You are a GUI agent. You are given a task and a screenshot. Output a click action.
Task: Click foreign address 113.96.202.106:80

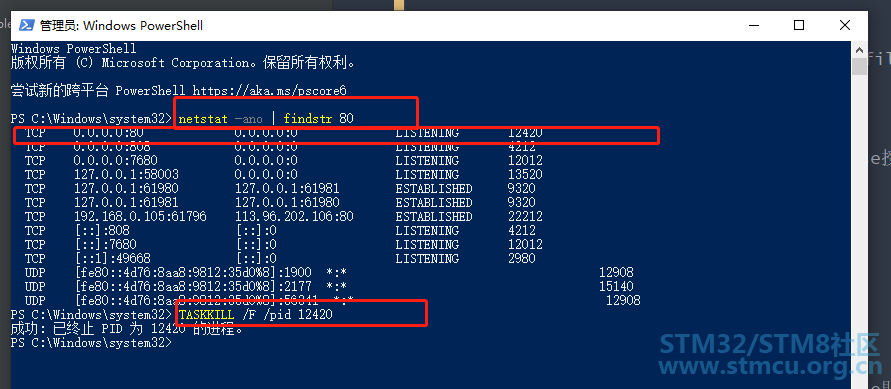click(294, 217)
